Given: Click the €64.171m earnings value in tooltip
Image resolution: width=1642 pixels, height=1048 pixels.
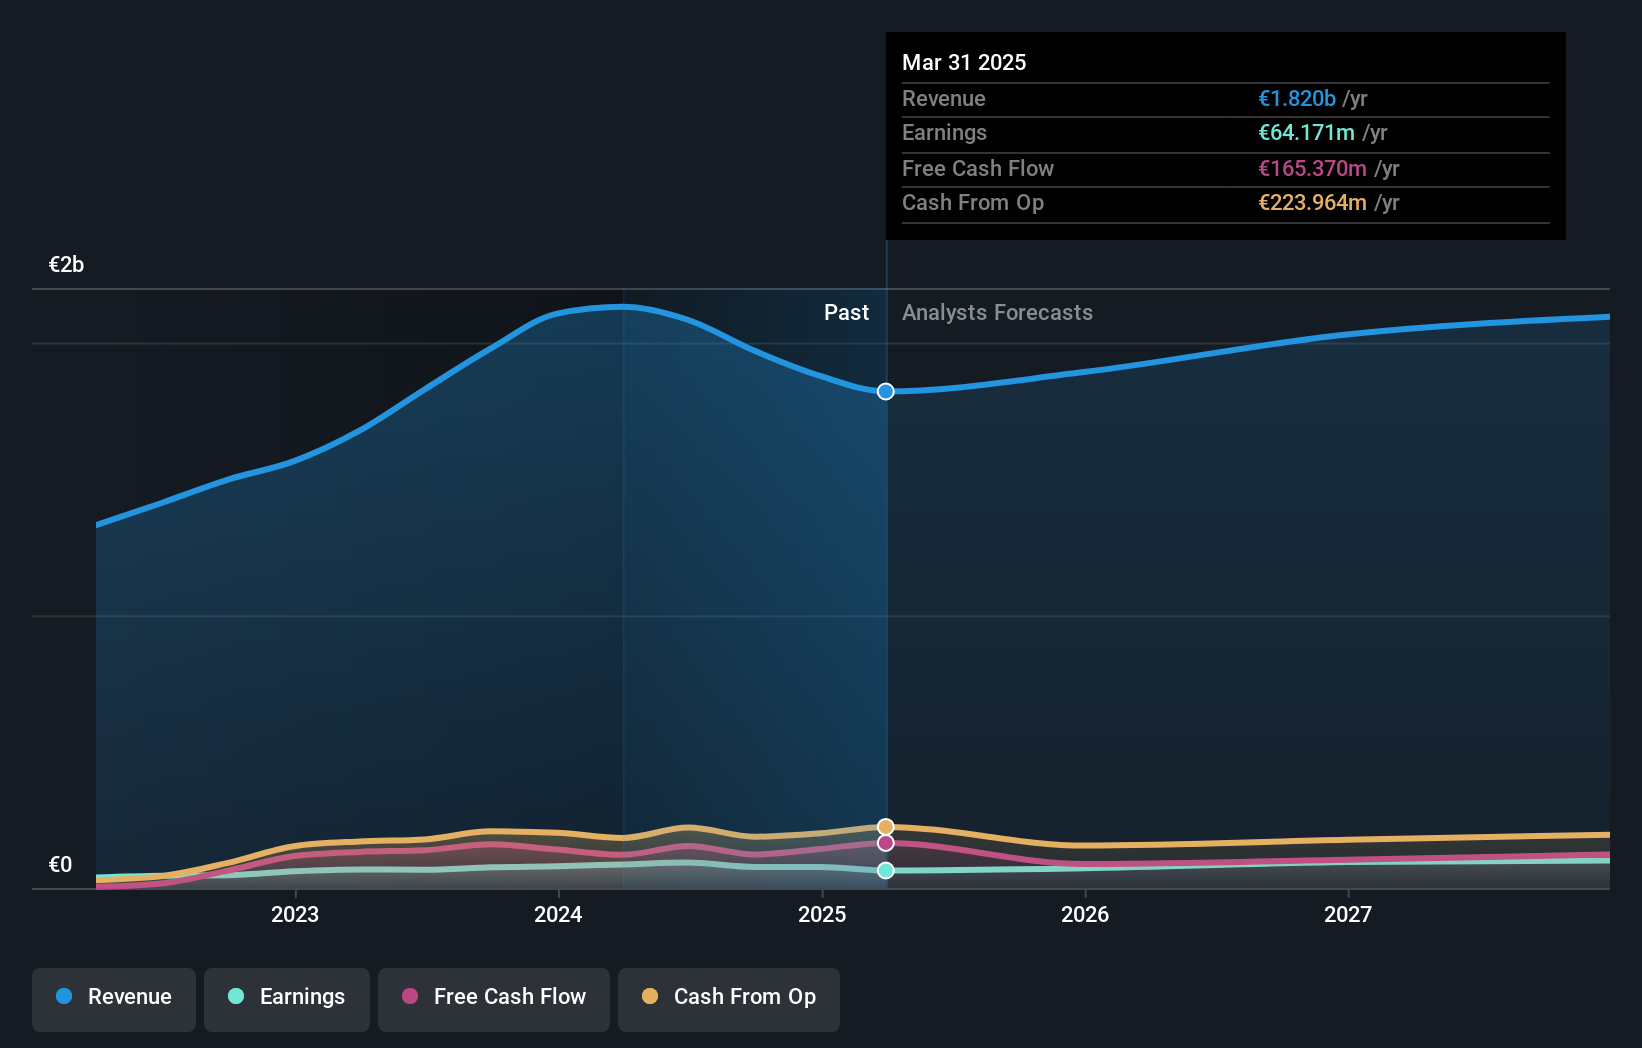Looking at the screenshot, I should [1306, 132].
